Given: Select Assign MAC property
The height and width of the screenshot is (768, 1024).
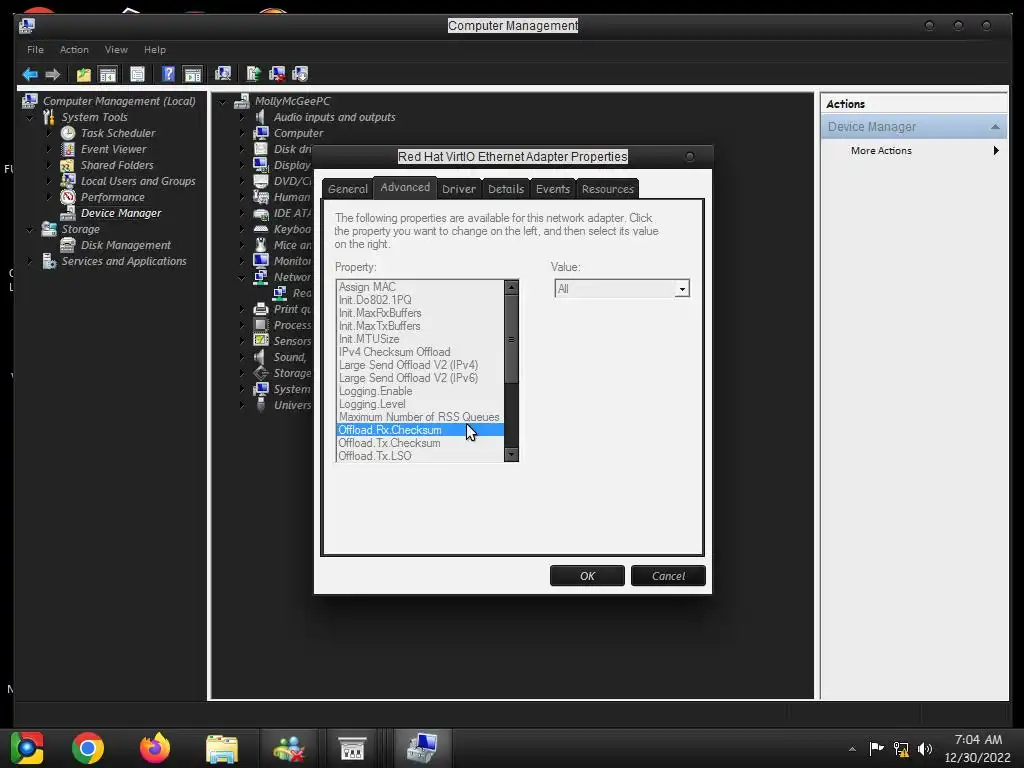Looking at the screenshot, I should click(x=419, y=287).
